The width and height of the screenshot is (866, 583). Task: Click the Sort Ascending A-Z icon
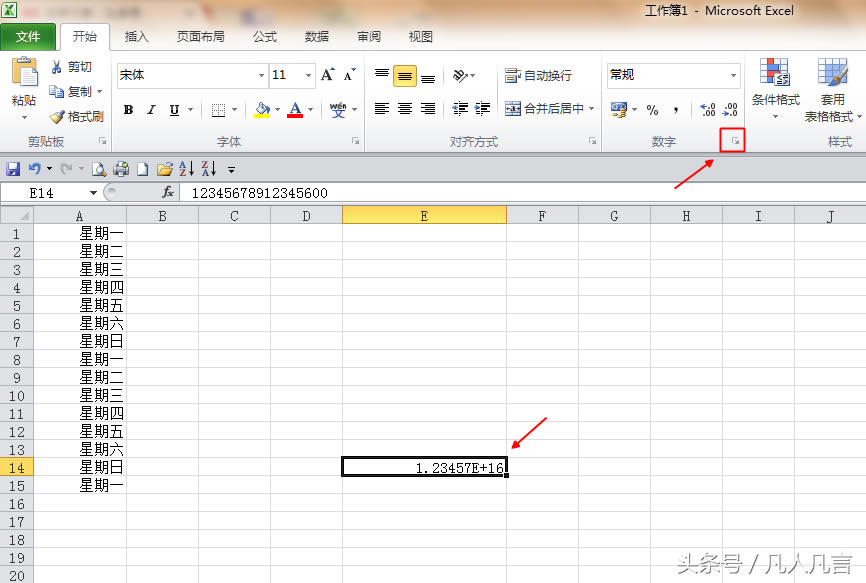point(187,169)
